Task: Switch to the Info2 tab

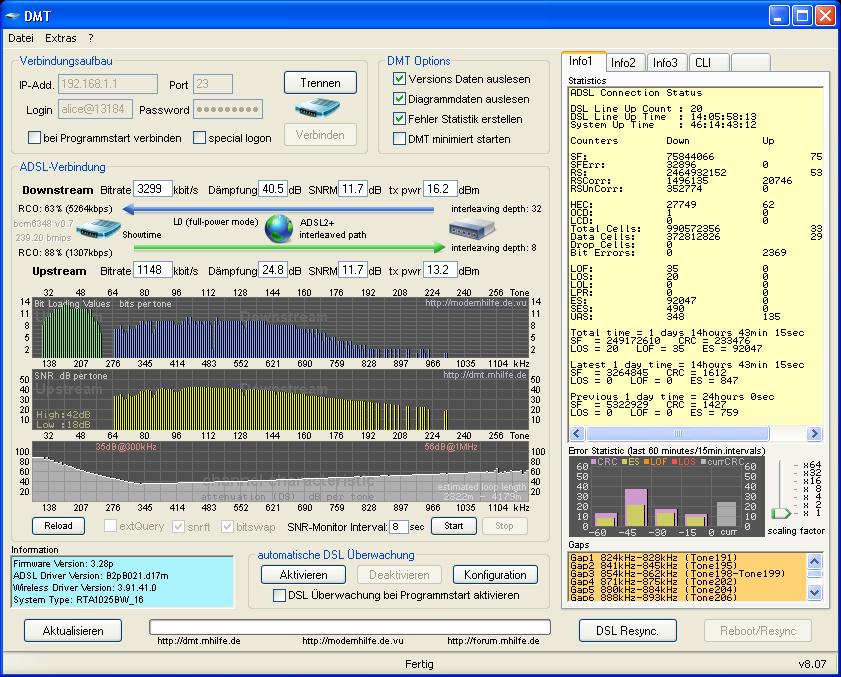Action: click(x=624, y=62)
